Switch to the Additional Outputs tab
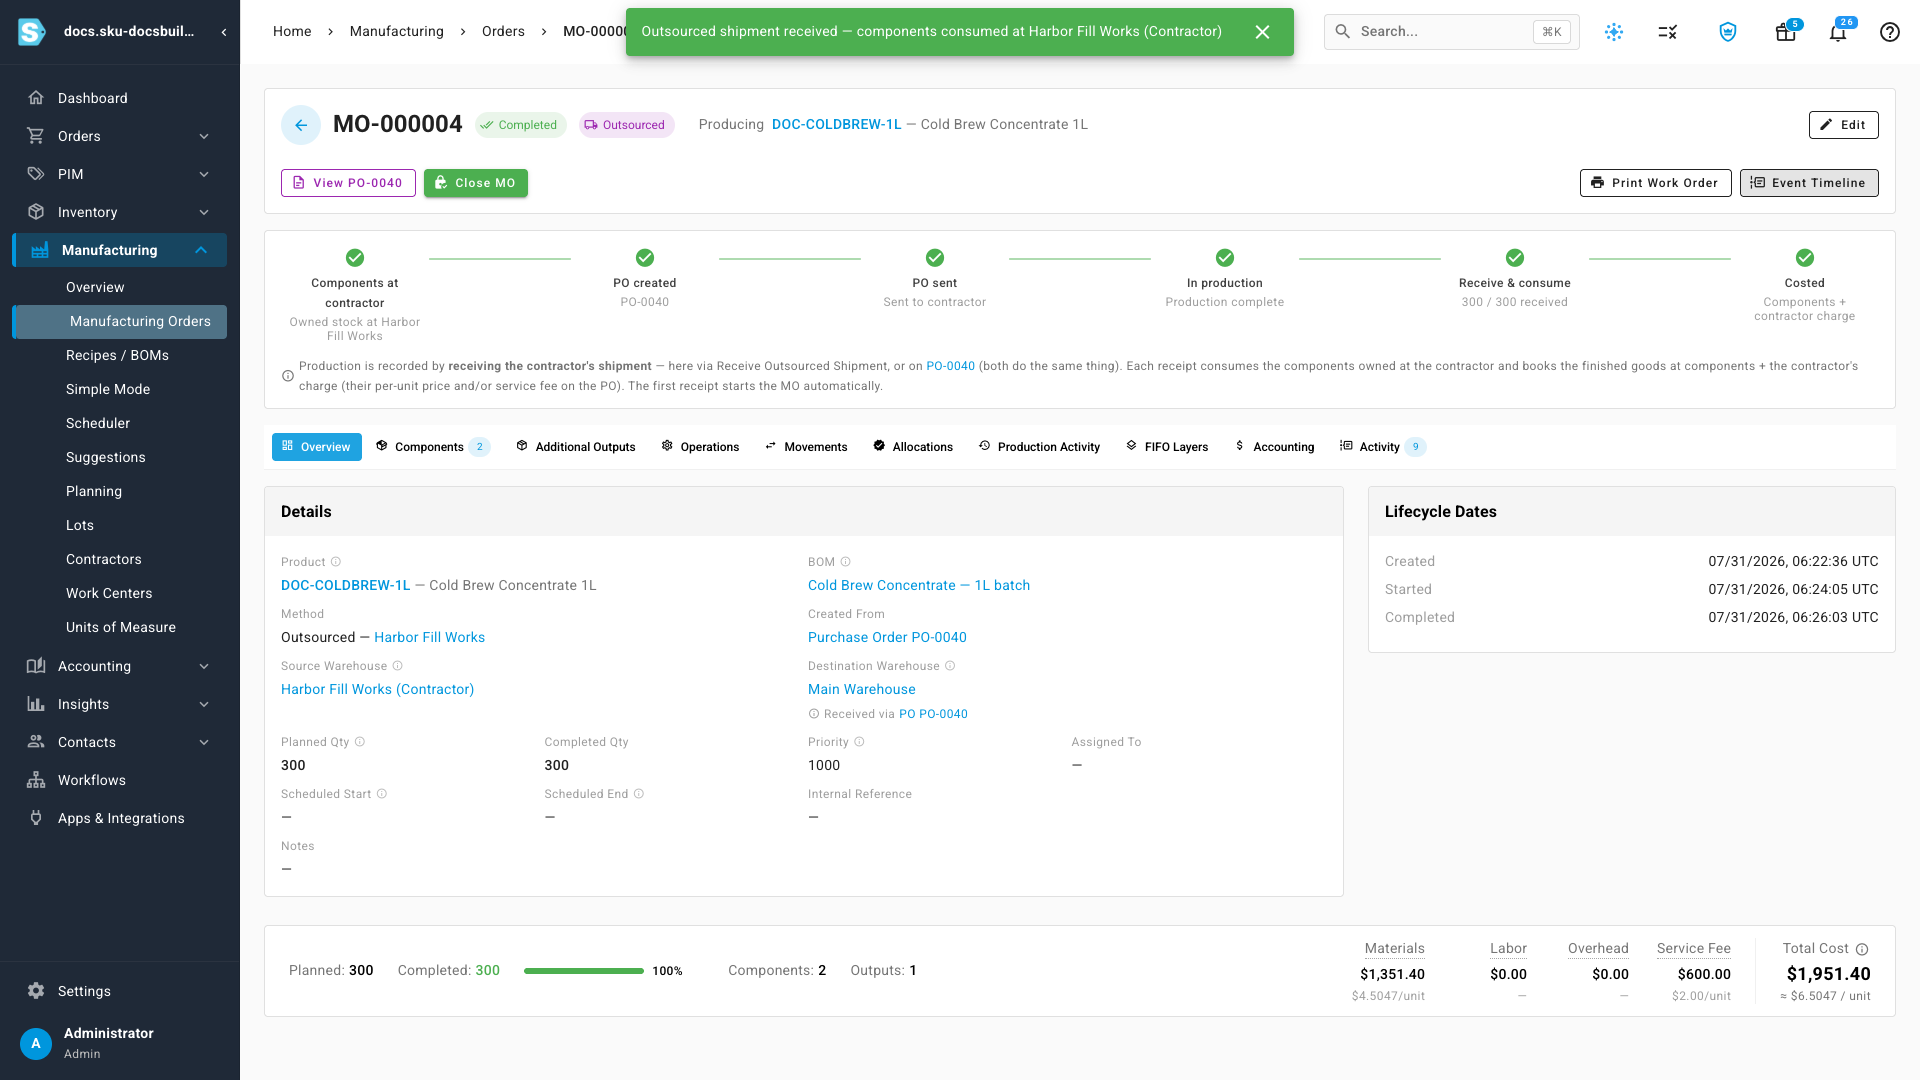 tap(576, 447)
